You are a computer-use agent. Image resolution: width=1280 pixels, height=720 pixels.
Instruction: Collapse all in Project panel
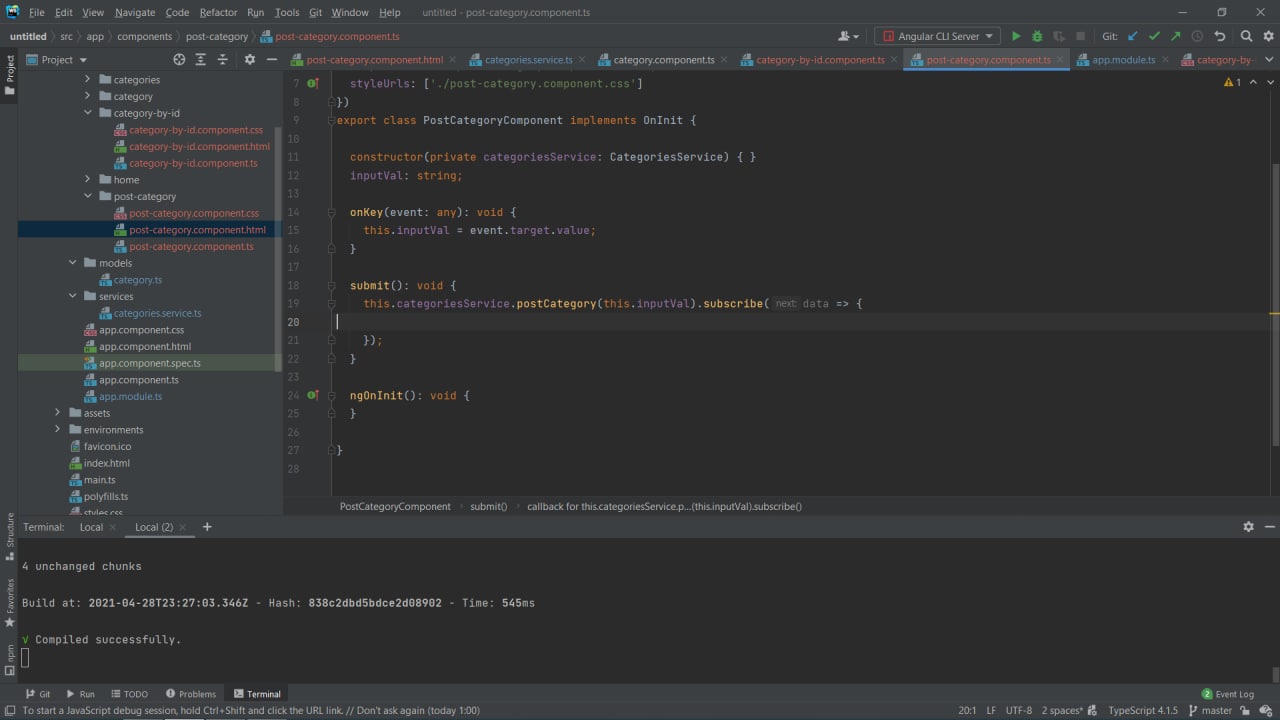222,60
